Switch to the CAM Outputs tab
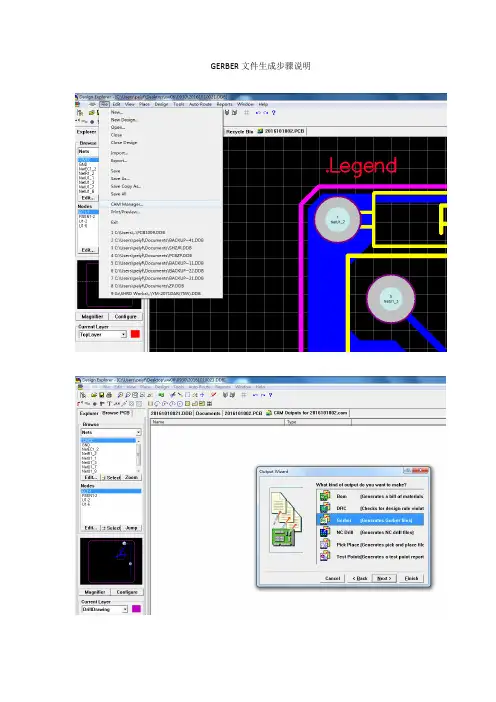The width and height of the screenshot is (496, 702). coord(307,413)
